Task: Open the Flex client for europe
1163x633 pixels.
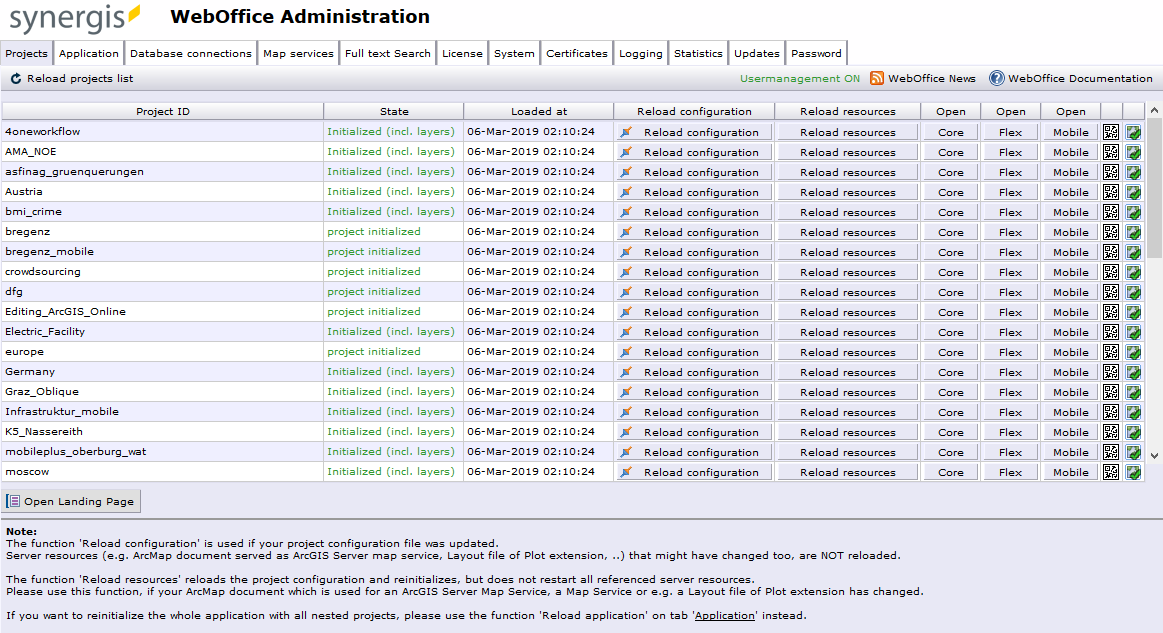Action: (1010, 351)
